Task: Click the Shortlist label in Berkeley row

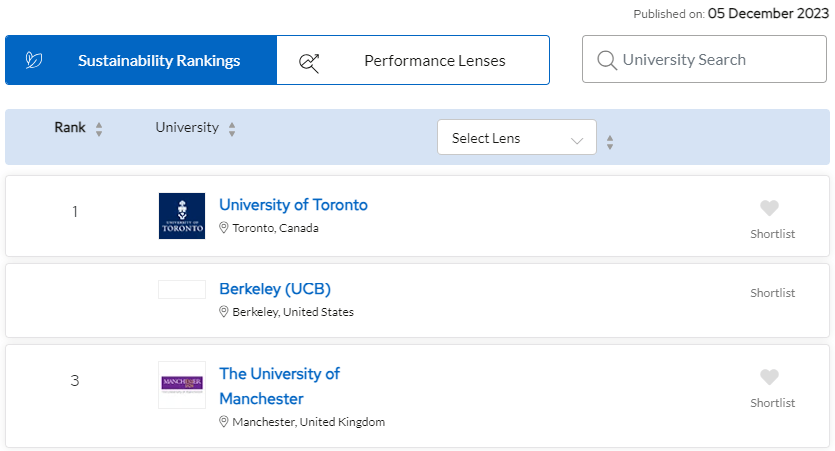Action: pyautogui.click(x=772, y=293)
